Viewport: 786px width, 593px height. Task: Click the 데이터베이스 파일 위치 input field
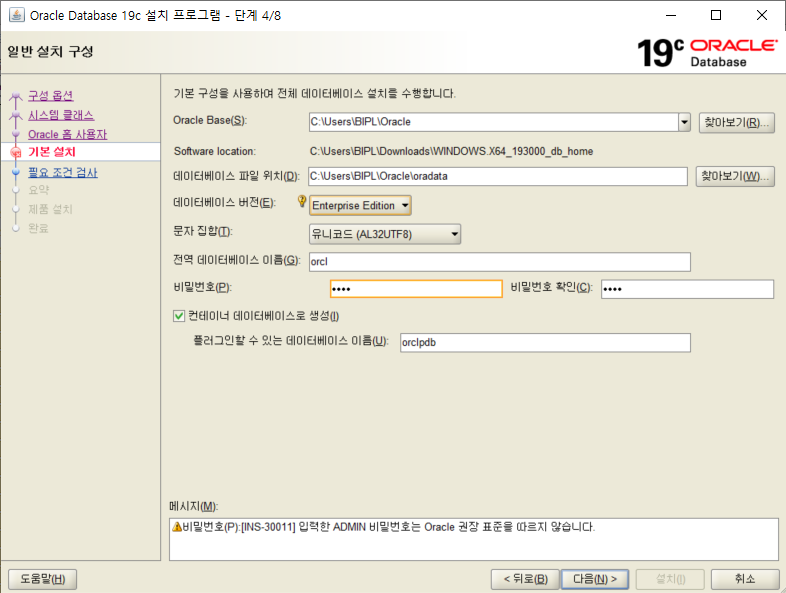498,176
